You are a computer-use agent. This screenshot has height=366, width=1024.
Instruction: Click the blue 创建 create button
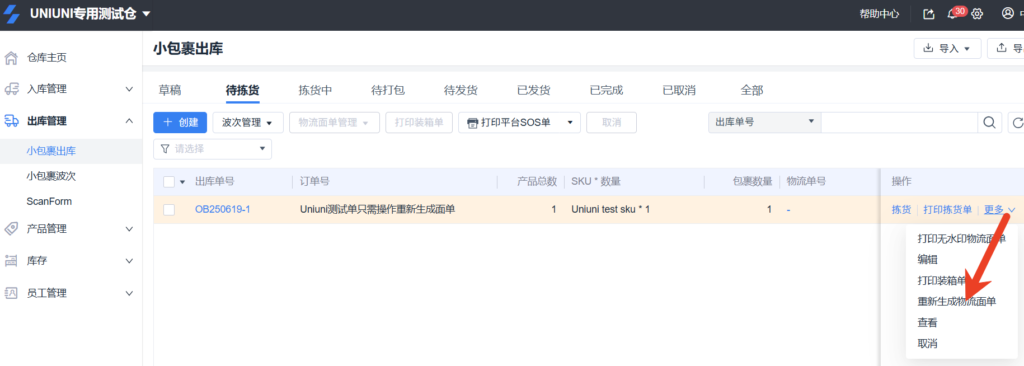[x=180, y=122]
